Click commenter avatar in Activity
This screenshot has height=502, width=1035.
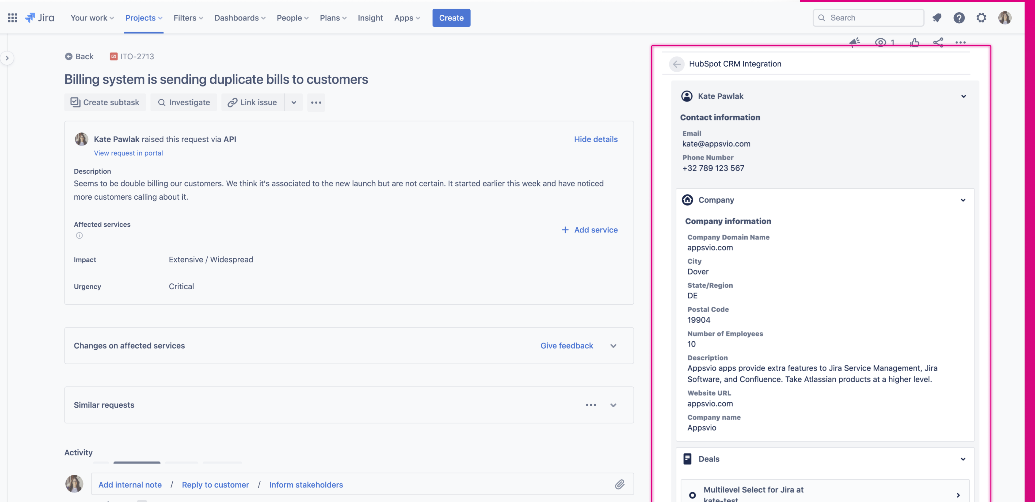pyautogui.click(x=74, y=484)
